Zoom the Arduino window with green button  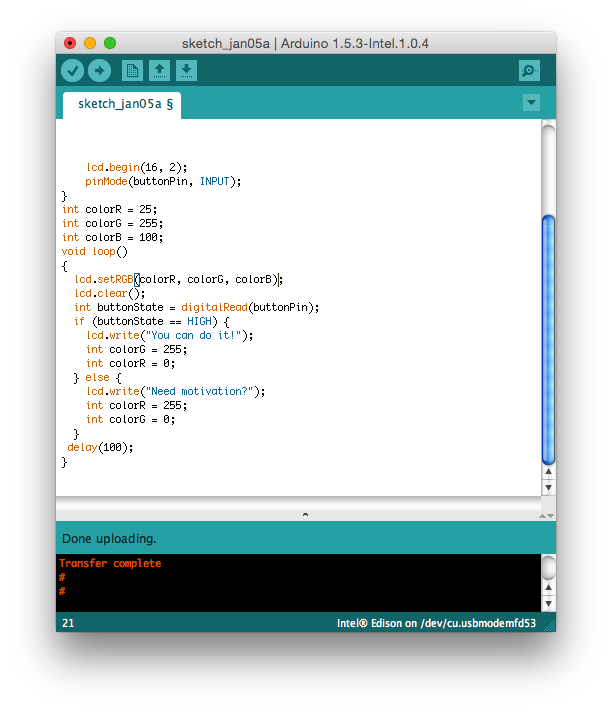(x=110, y=43)
